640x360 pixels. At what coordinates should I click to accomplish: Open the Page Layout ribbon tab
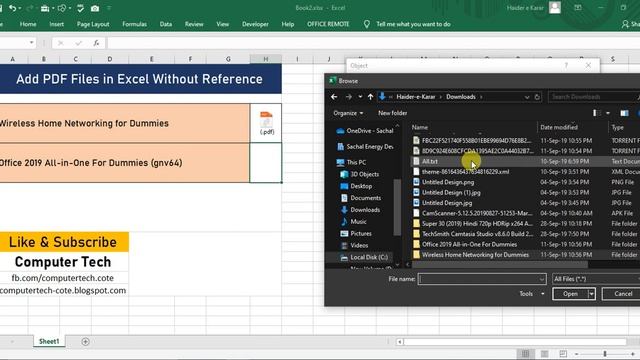click(93, 24)
